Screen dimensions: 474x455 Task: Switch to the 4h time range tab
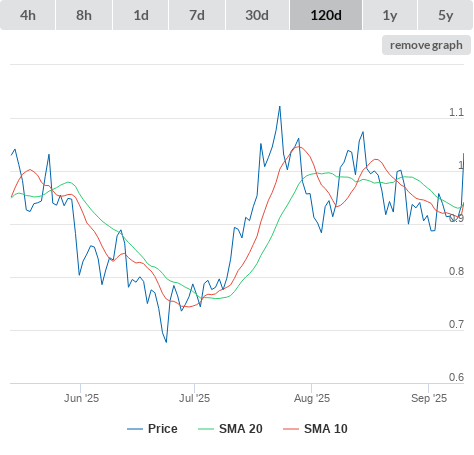(28, 15)
